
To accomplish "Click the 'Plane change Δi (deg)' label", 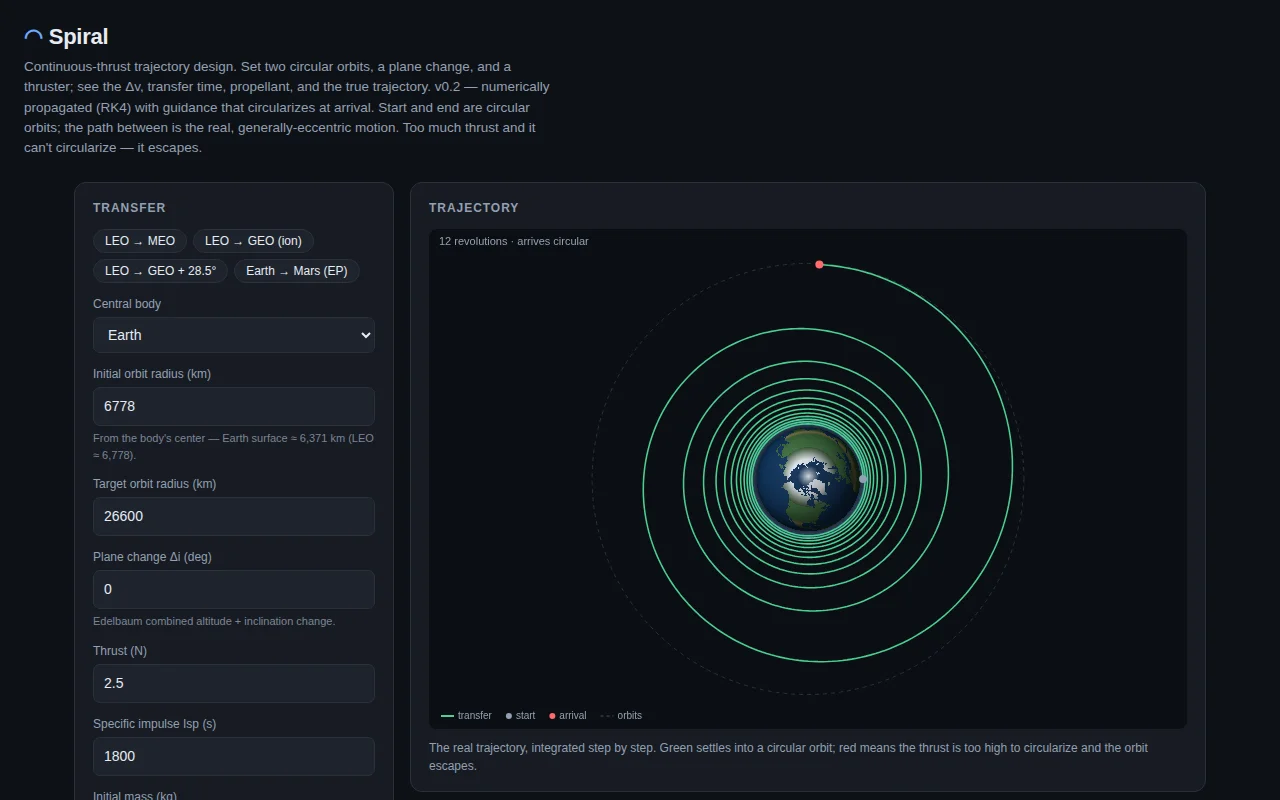I will 152,557.
